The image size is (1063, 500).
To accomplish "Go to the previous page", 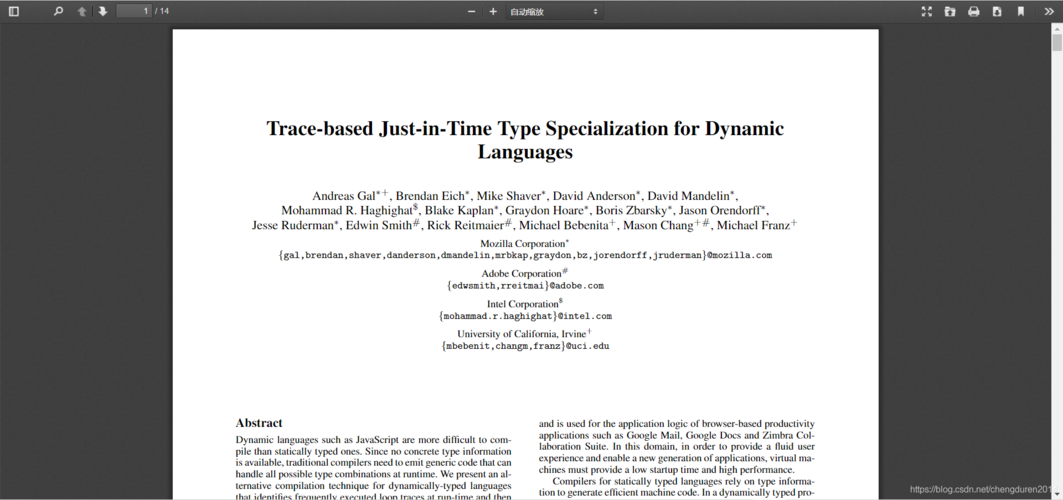I will pos(82,12).
